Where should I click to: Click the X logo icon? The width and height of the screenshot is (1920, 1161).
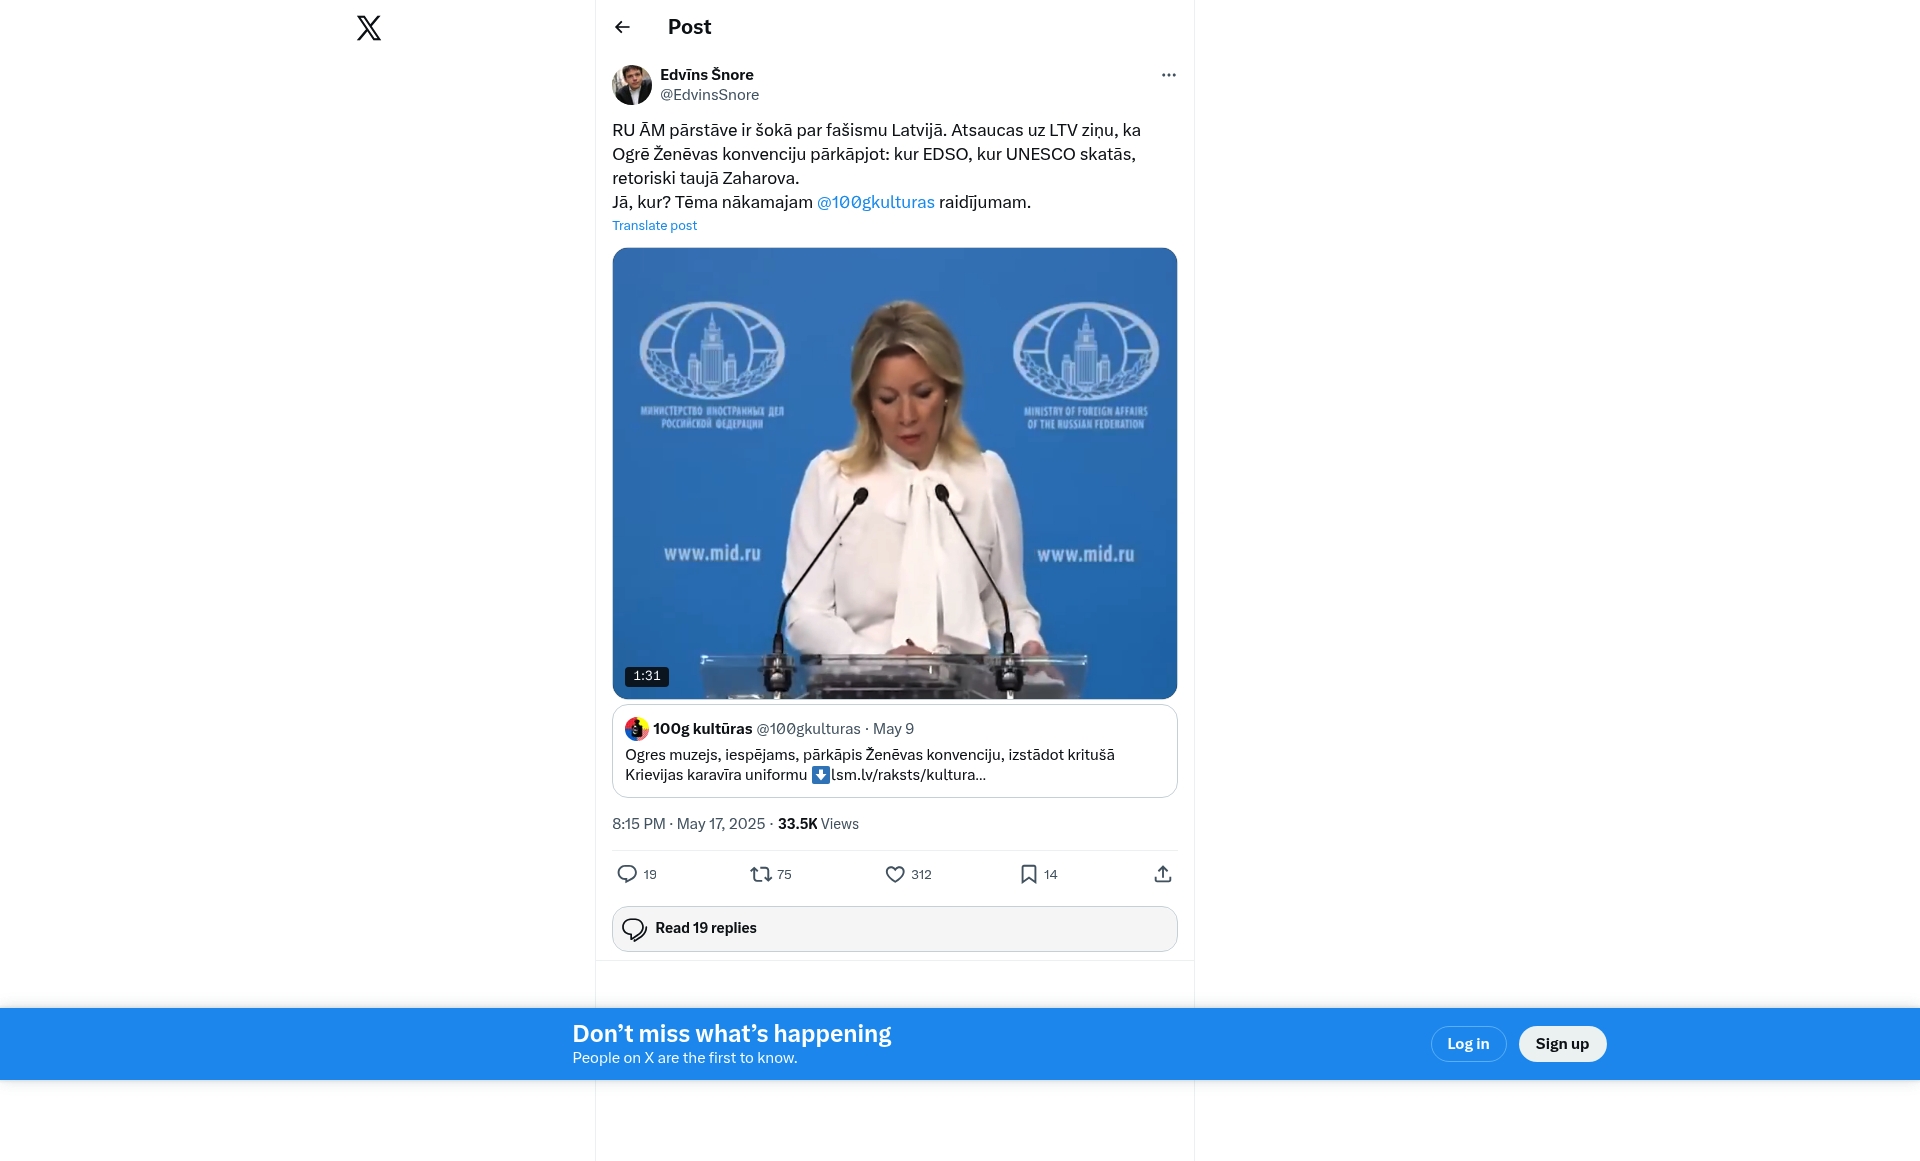click(369, 28)
